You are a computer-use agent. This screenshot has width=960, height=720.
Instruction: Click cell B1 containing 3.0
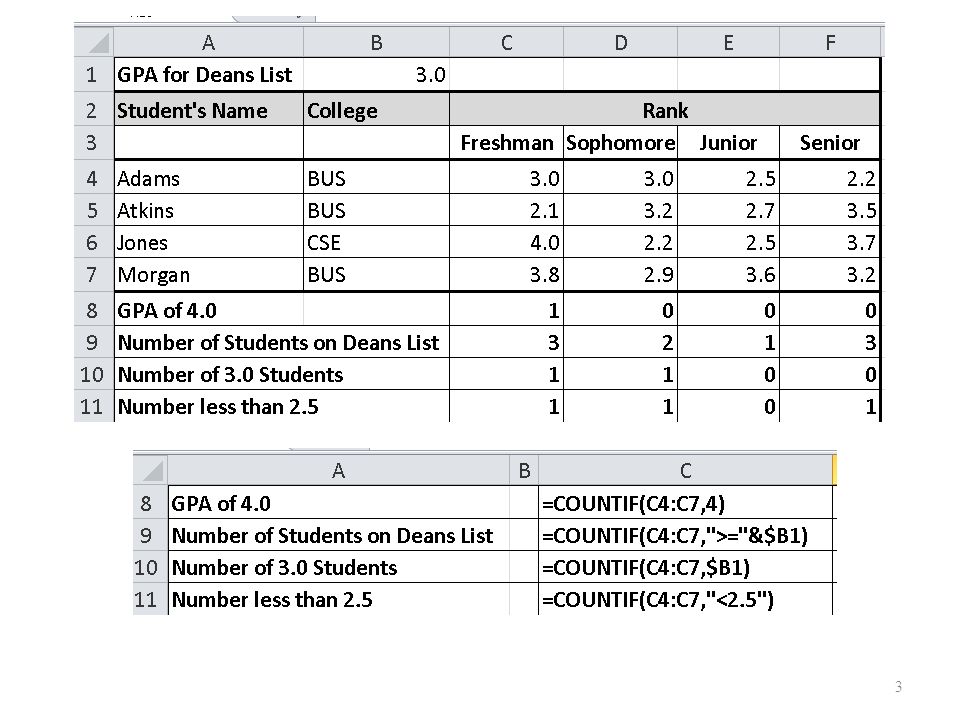coord(377,75)
